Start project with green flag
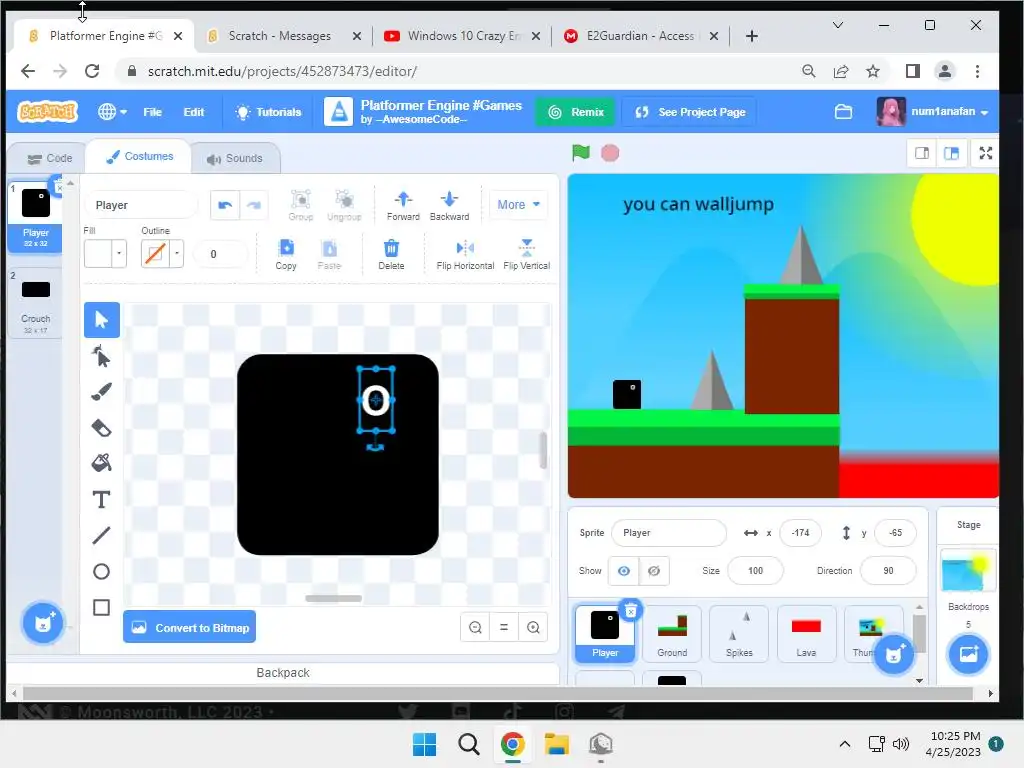The height and width of the screenshot is (768, 1024). (x=581, y=153)
